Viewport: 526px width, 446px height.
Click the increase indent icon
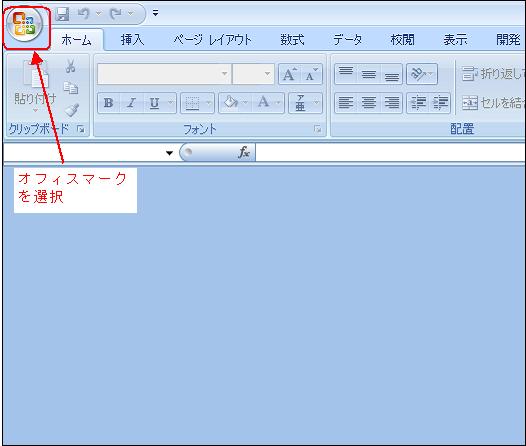440,102
